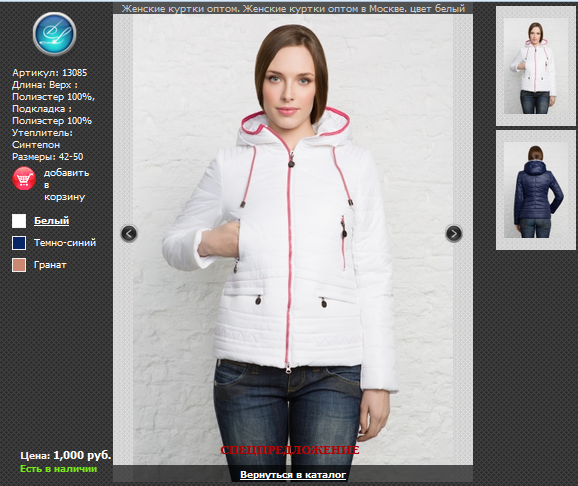Open the navy jacket back thumbnail
578x486 pixels.
(x=536, y=190)
